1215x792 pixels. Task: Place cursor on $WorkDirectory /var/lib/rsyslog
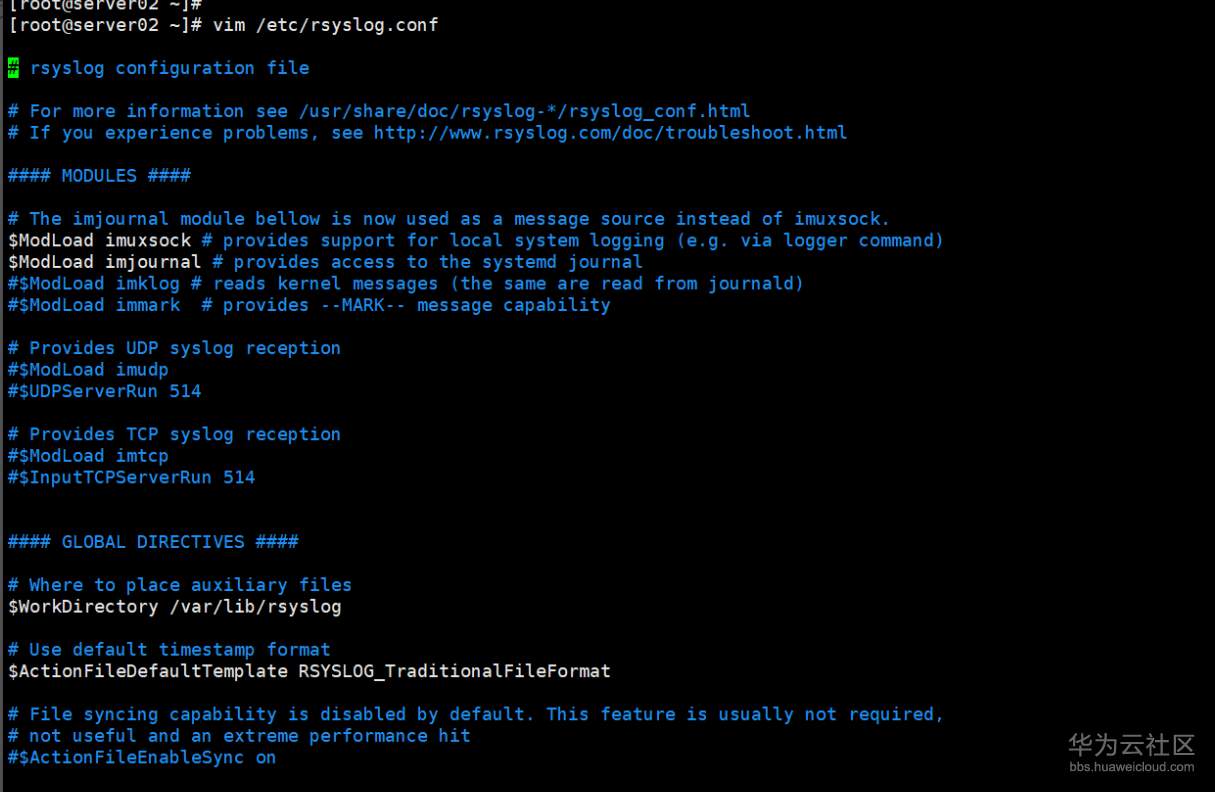click(x=175, y=607)
